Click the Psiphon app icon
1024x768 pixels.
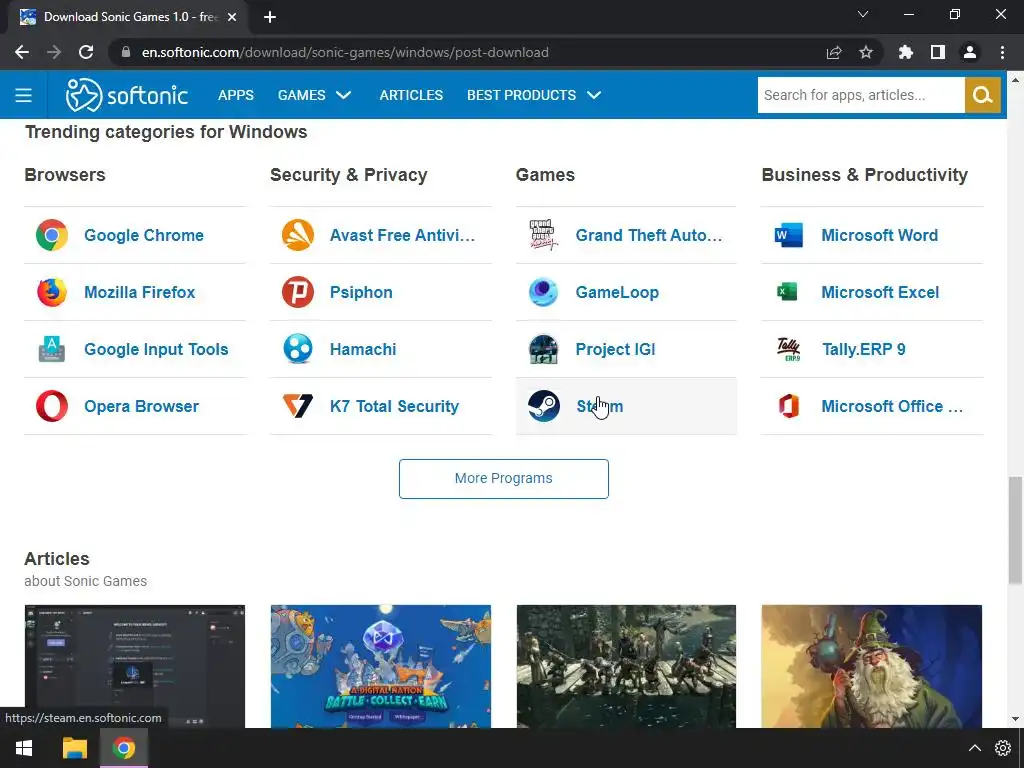click(298, 292)
